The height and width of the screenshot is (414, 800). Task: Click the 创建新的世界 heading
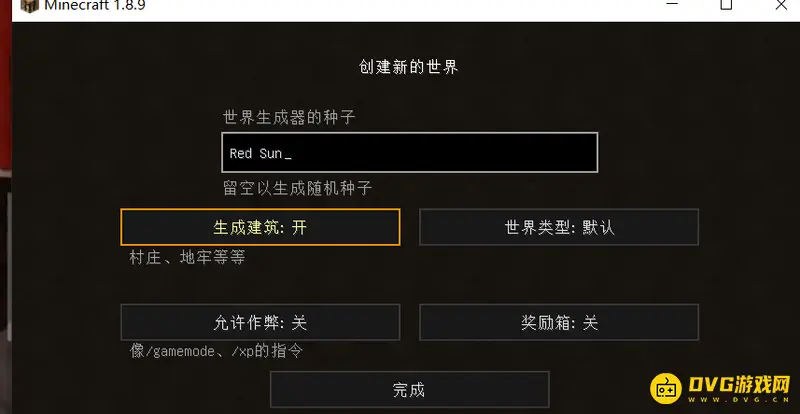click(x=409, y=67)
